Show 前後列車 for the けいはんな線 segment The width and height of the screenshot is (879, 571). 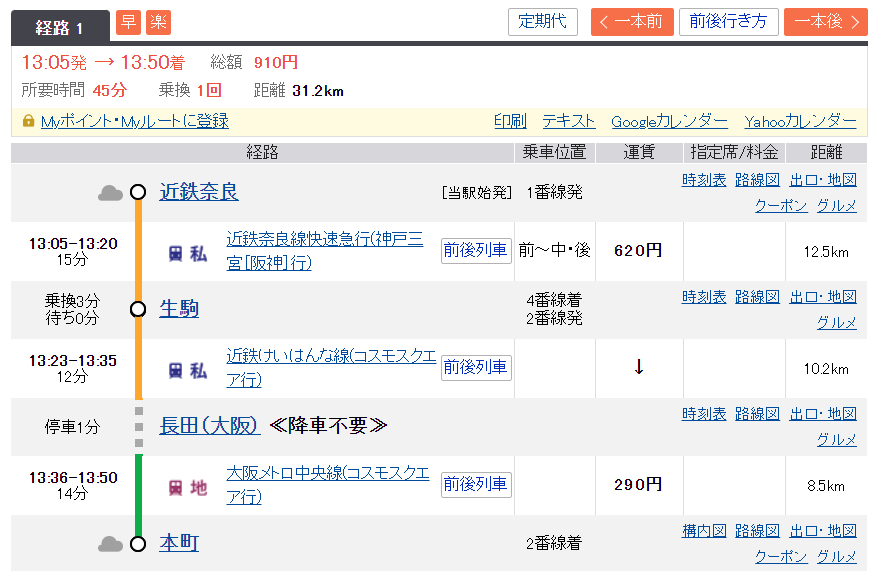tap(476, 367)
